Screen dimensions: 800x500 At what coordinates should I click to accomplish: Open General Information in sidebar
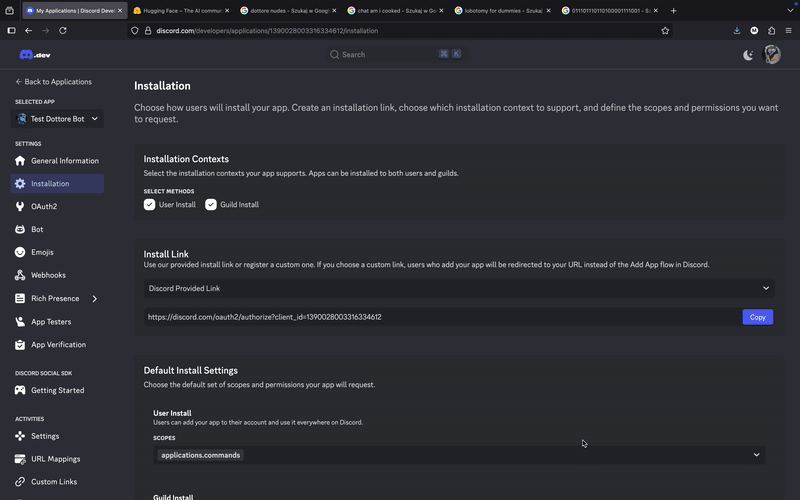point(64,161)
